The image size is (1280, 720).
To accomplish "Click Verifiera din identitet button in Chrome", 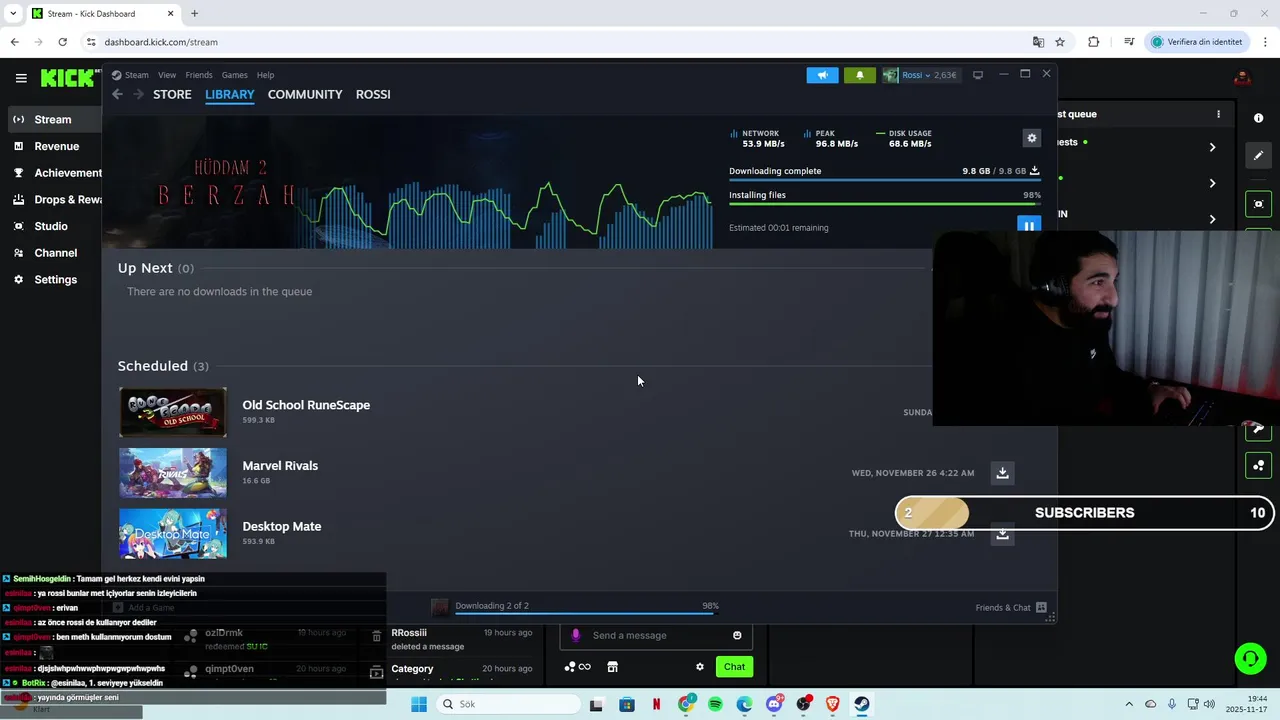I will 1197,42.
